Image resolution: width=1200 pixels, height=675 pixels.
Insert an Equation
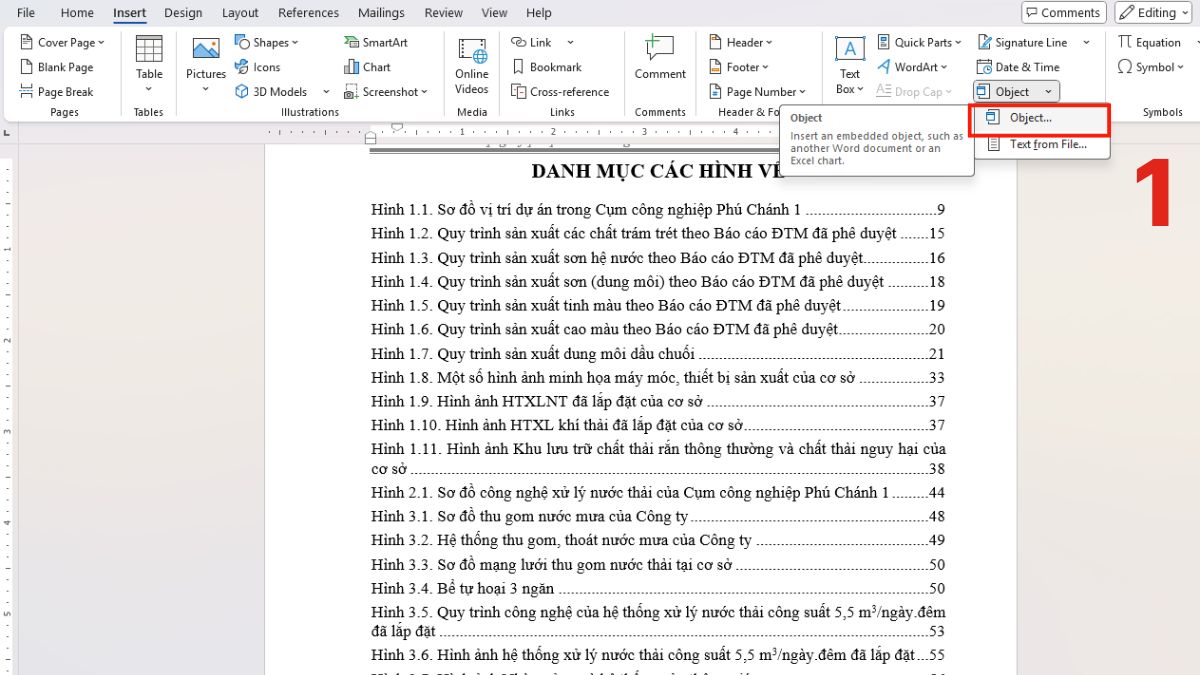point(1150,42)
